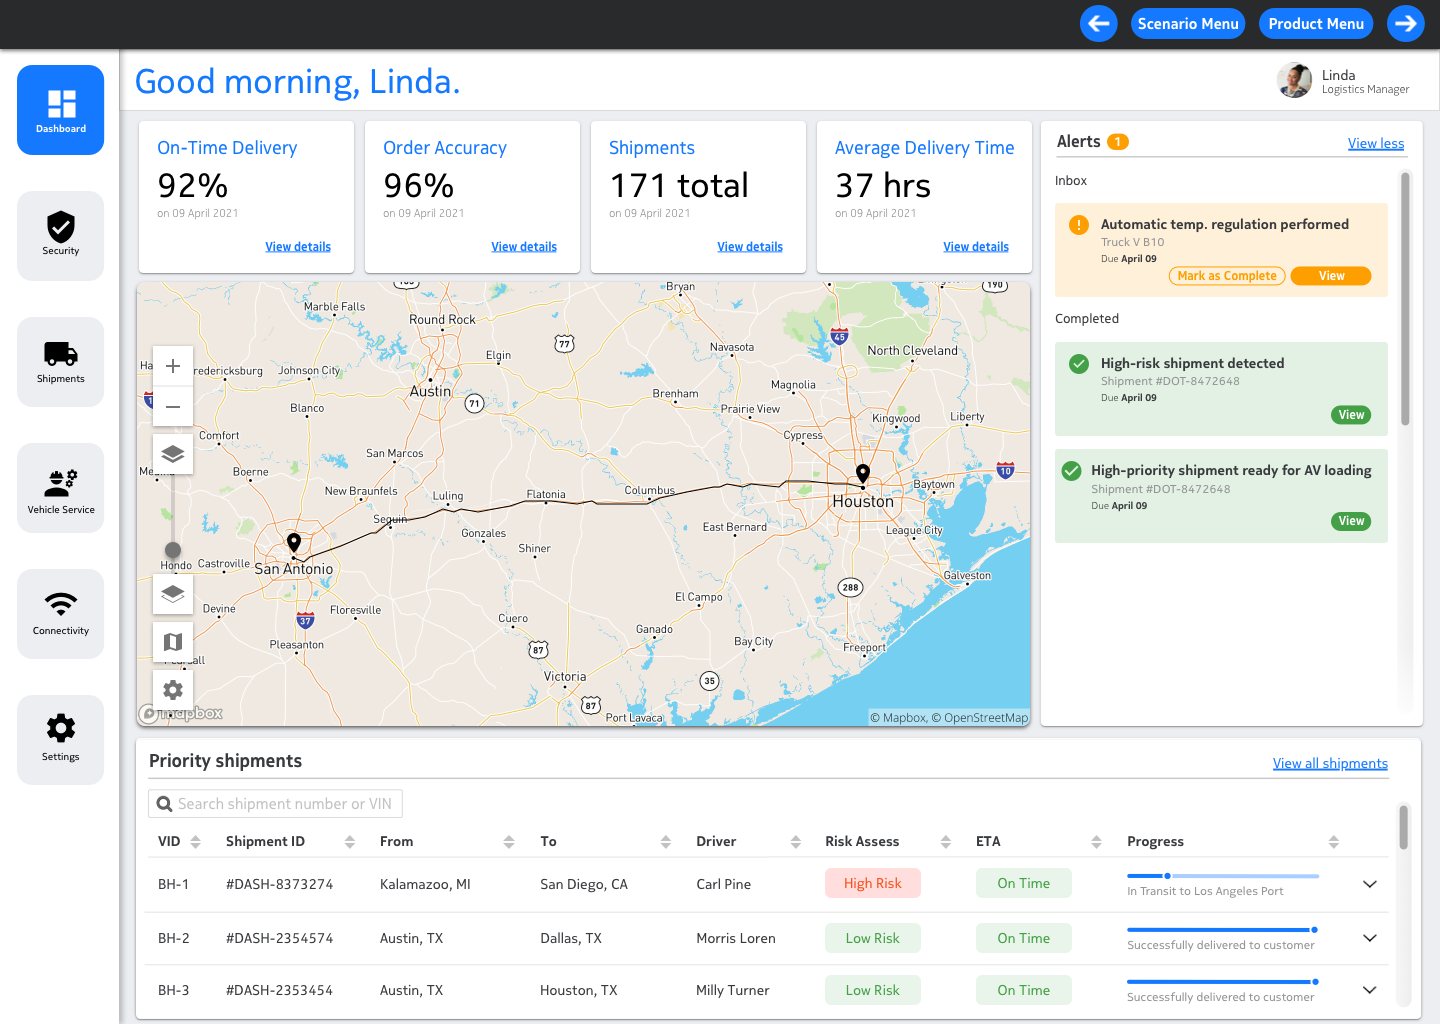Sort table by Driver column
Image resolution: width=1440 pixels, height=1024 pixels.
tap(796, 842)
